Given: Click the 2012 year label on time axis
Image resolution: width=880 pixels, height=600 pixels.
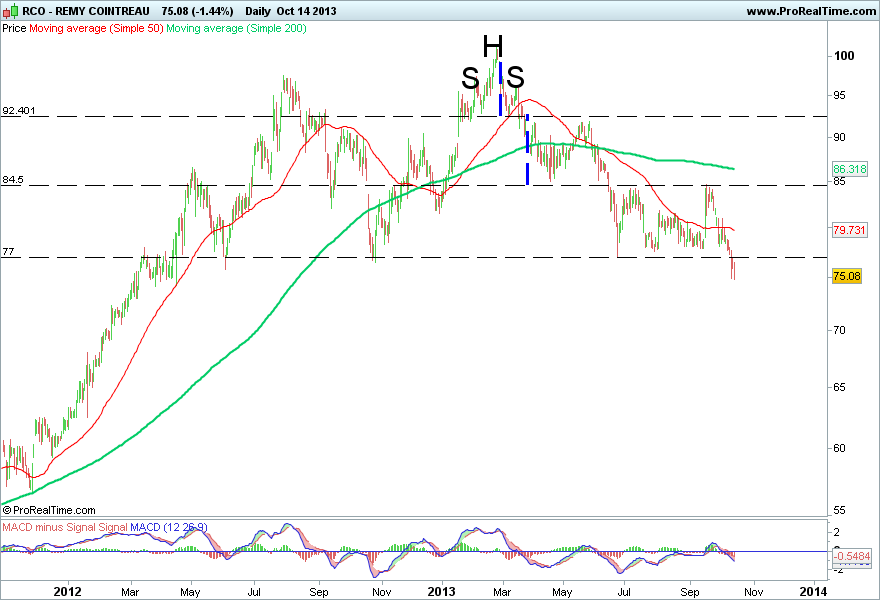Looking at the screenshot, I should (x=67, y=592).
